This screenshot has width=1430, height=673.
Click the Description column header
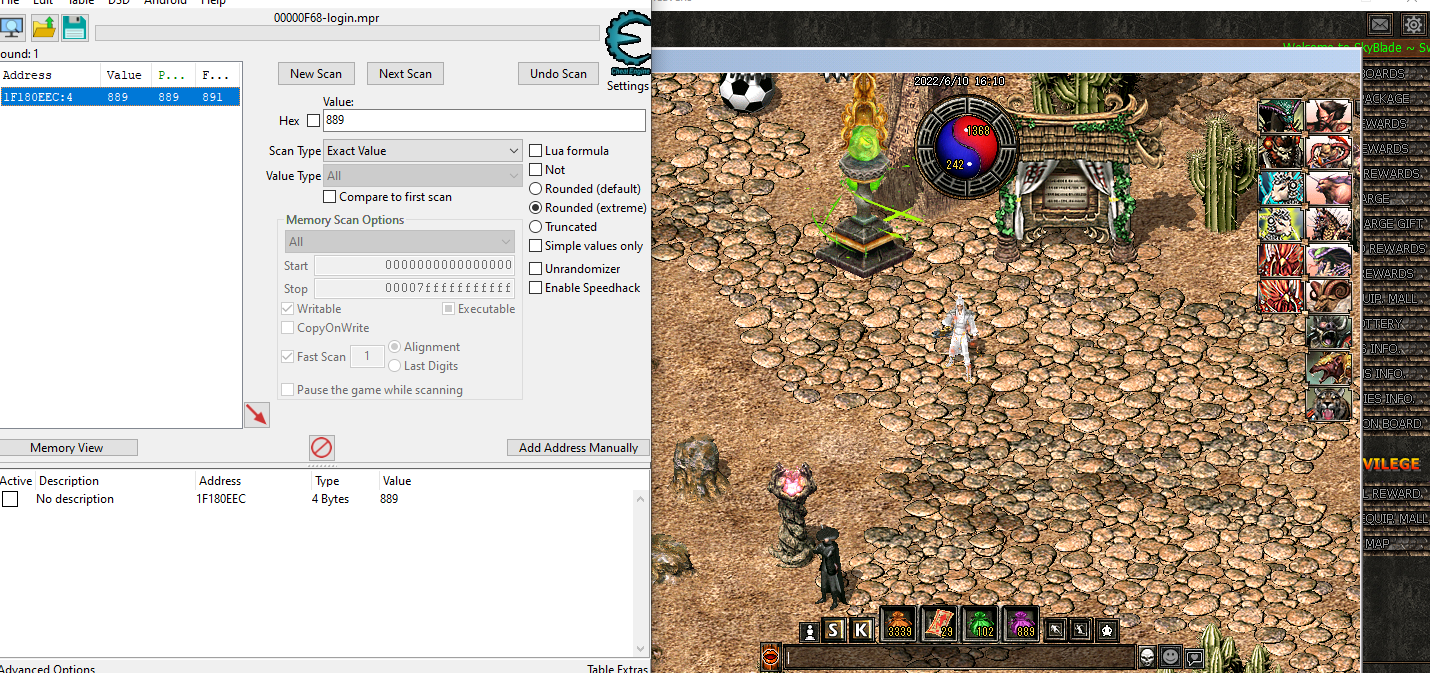tap(69, 481)
